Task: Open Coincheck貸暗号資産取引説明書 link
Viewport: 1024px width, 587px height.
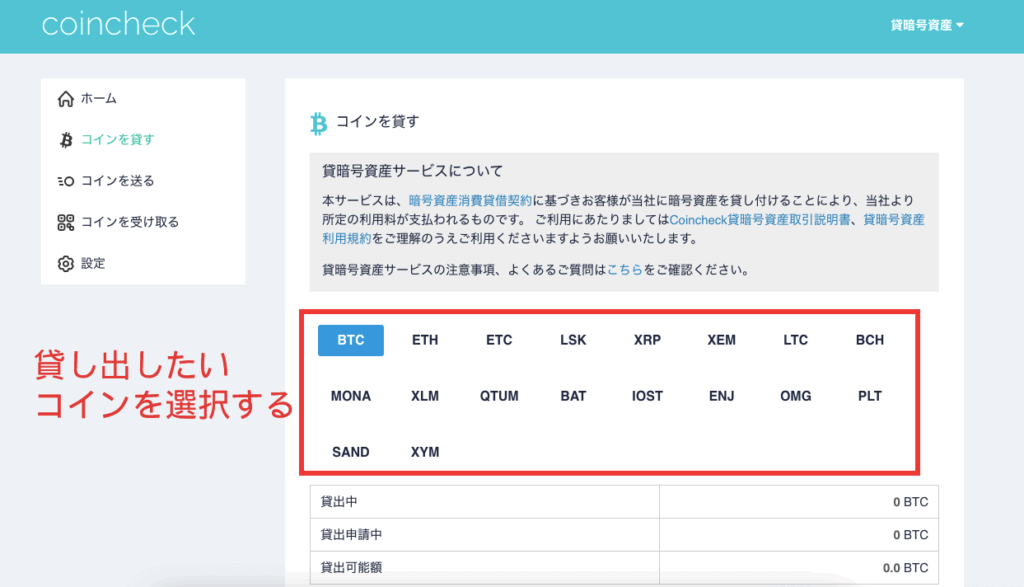Action: (x=762, y=220)
